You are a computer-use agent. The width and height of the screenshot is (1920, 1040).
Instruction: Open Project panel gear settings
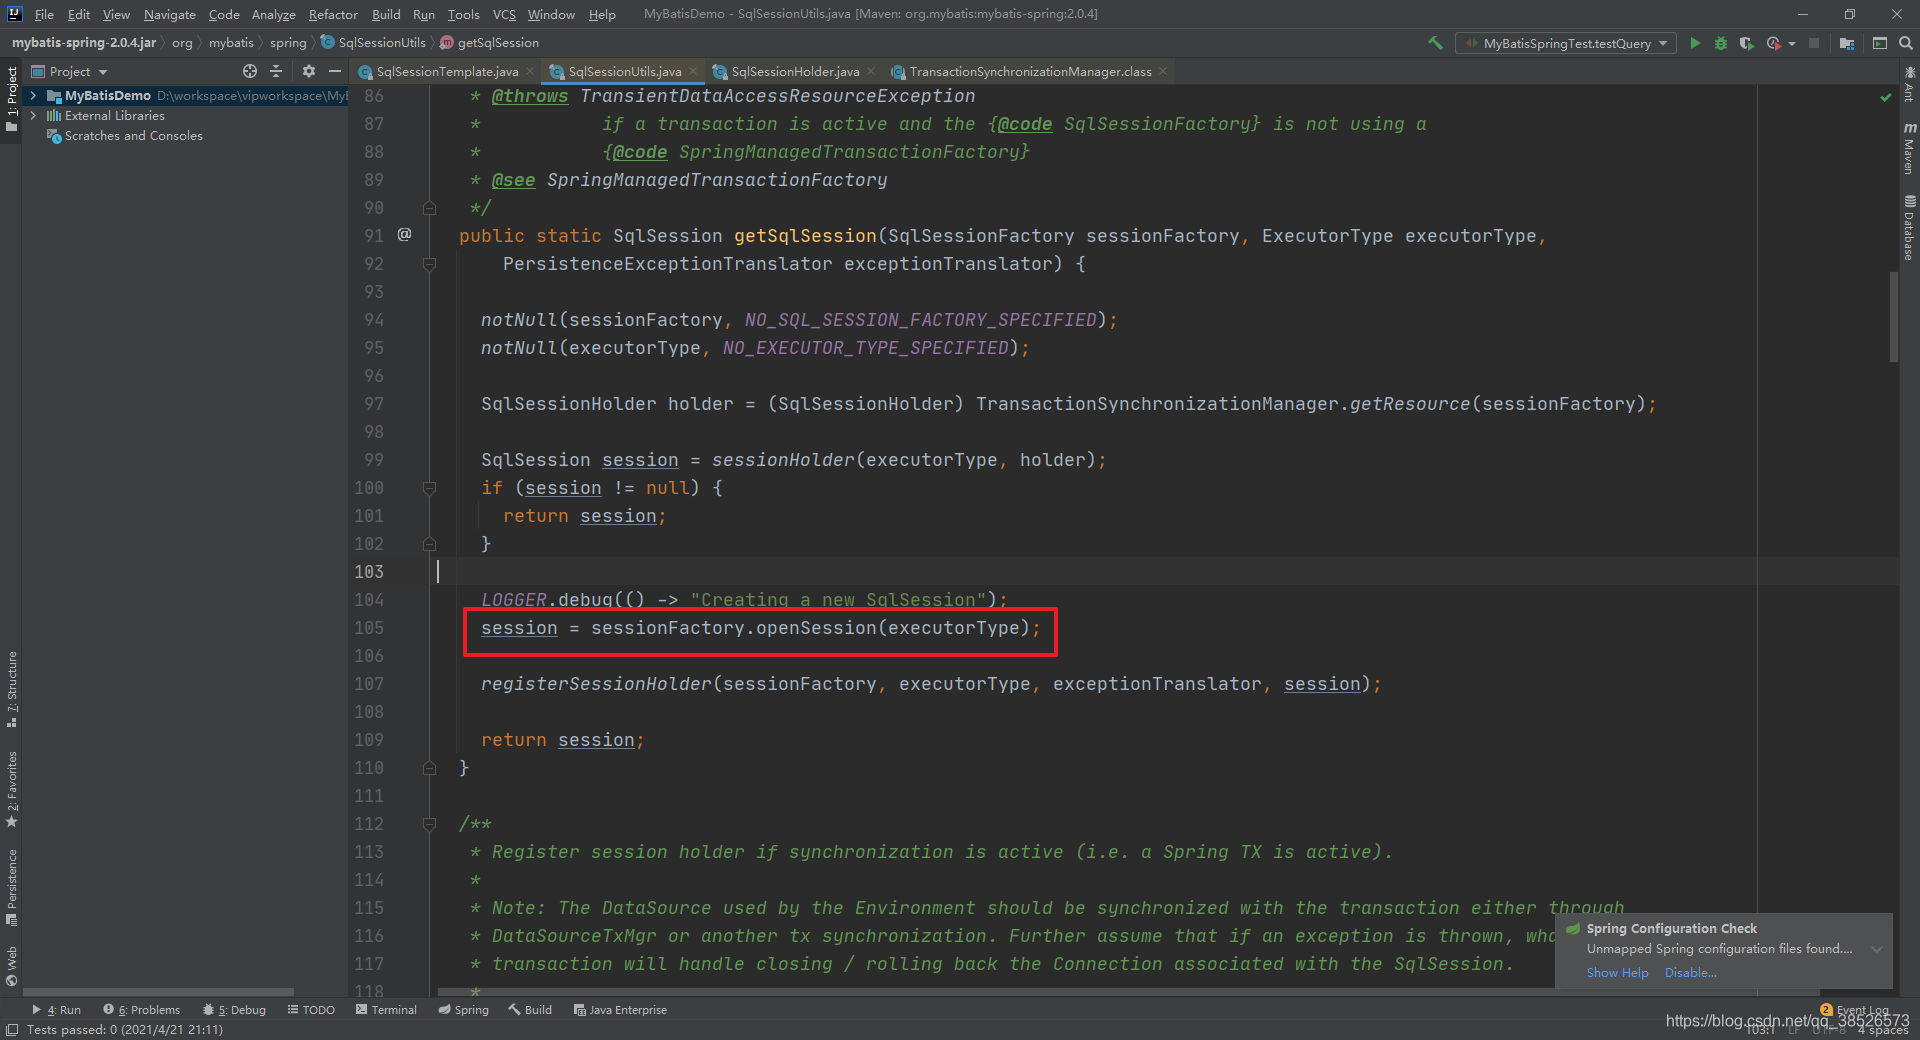(308, 71)
